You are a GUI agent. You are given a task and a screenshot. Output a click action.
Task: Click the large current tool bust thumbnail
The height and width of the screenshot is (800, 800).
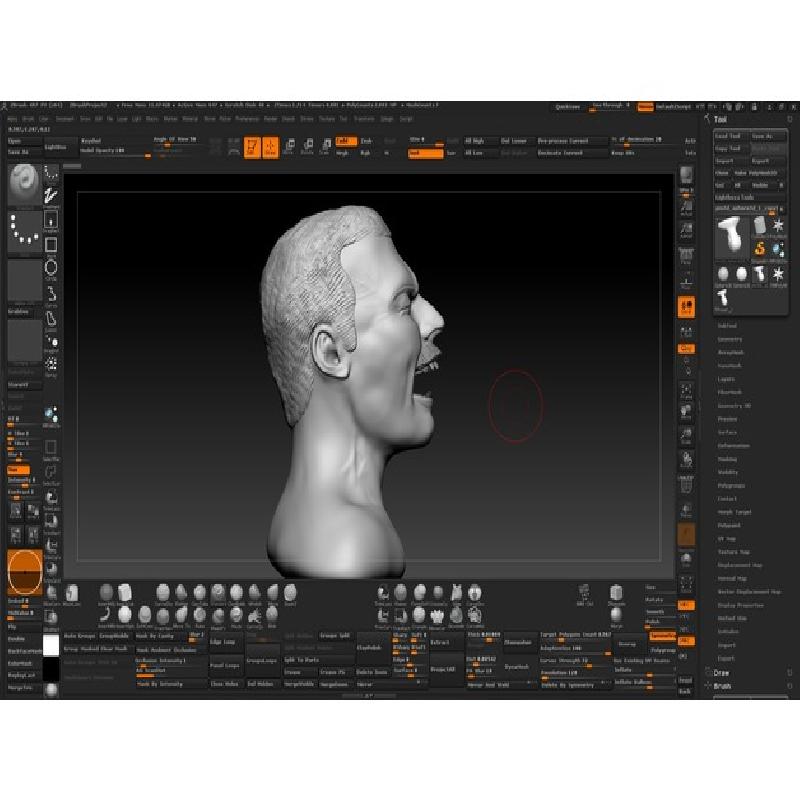[x=733, y=238]
